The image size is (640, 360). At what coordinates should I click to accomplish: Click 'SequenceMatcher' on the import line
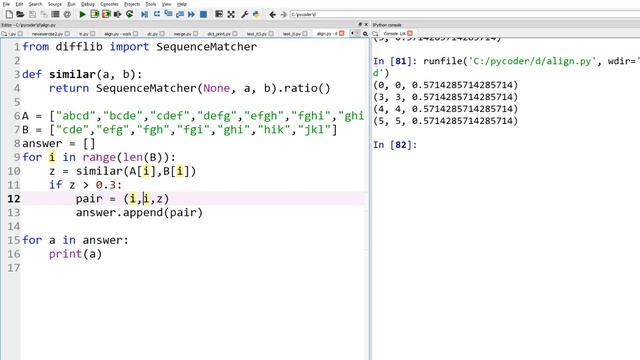[x=207, y=47]
